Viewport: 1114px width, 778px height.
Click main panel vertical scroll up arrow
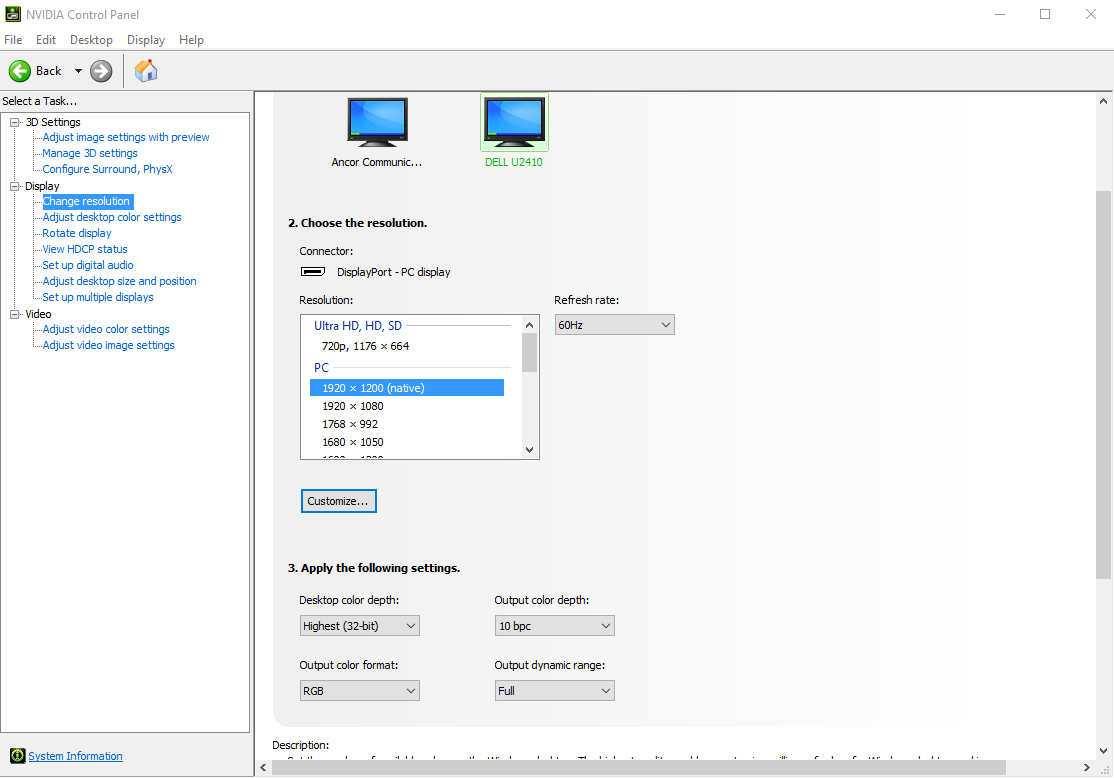1103,101
